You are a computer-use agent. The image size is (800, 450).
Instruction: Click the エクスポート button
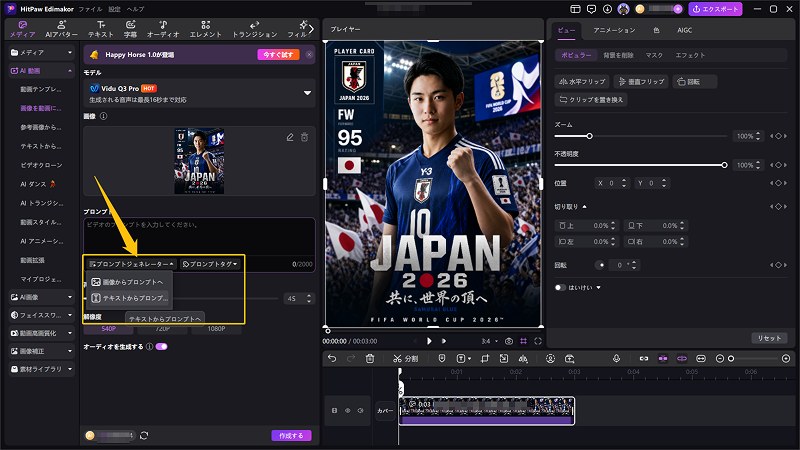[x=715, y=9]
